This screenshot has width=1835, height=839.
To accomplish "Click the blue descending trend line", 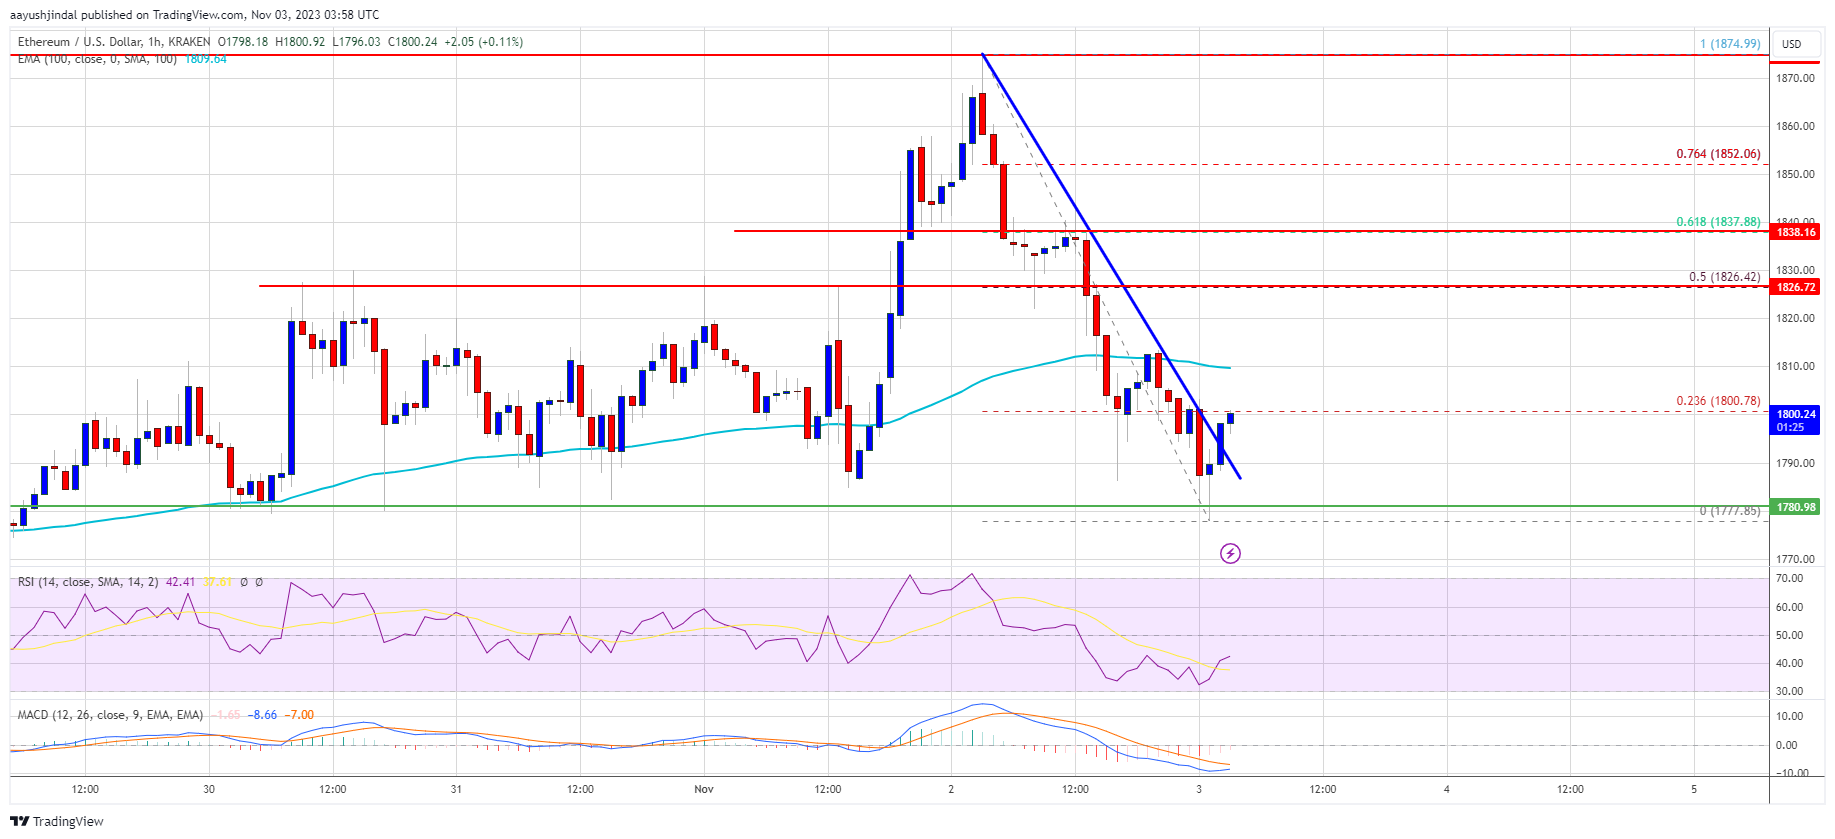I will point(1110,263).
